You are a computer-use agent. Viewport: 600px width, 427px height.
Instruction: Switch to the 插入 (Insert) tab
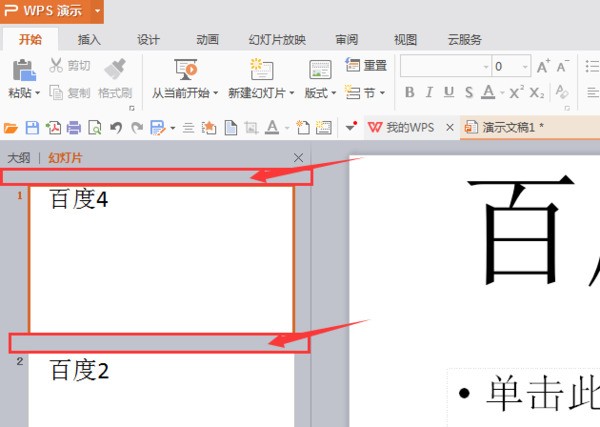(89, 39)
